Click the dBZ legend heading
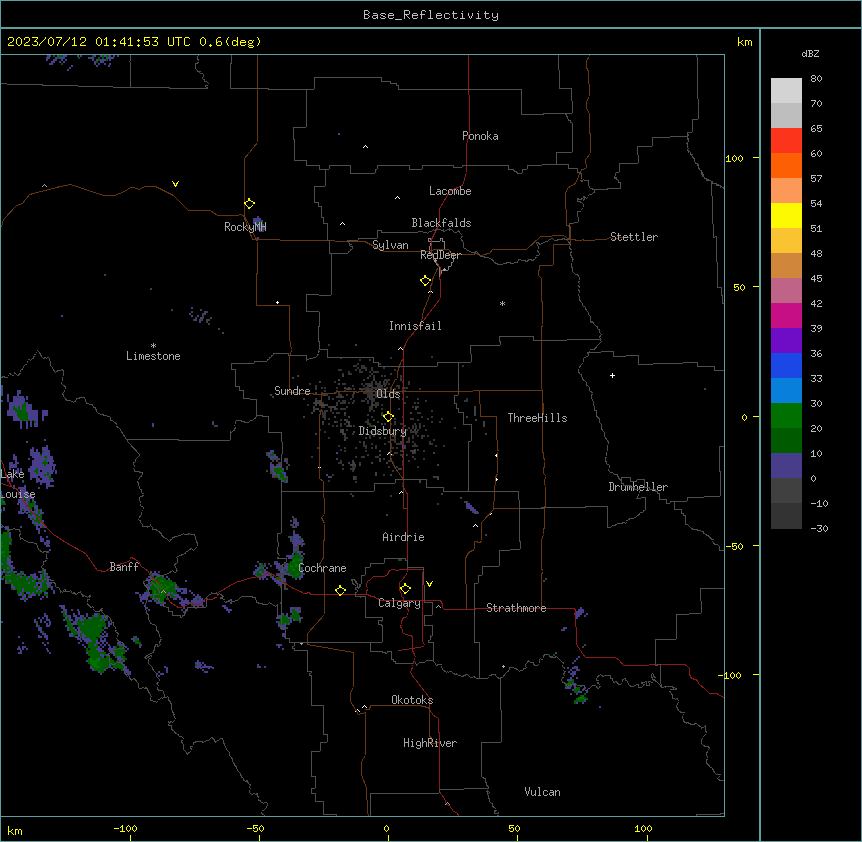This screenshot has width=862, height=842. 810,54
